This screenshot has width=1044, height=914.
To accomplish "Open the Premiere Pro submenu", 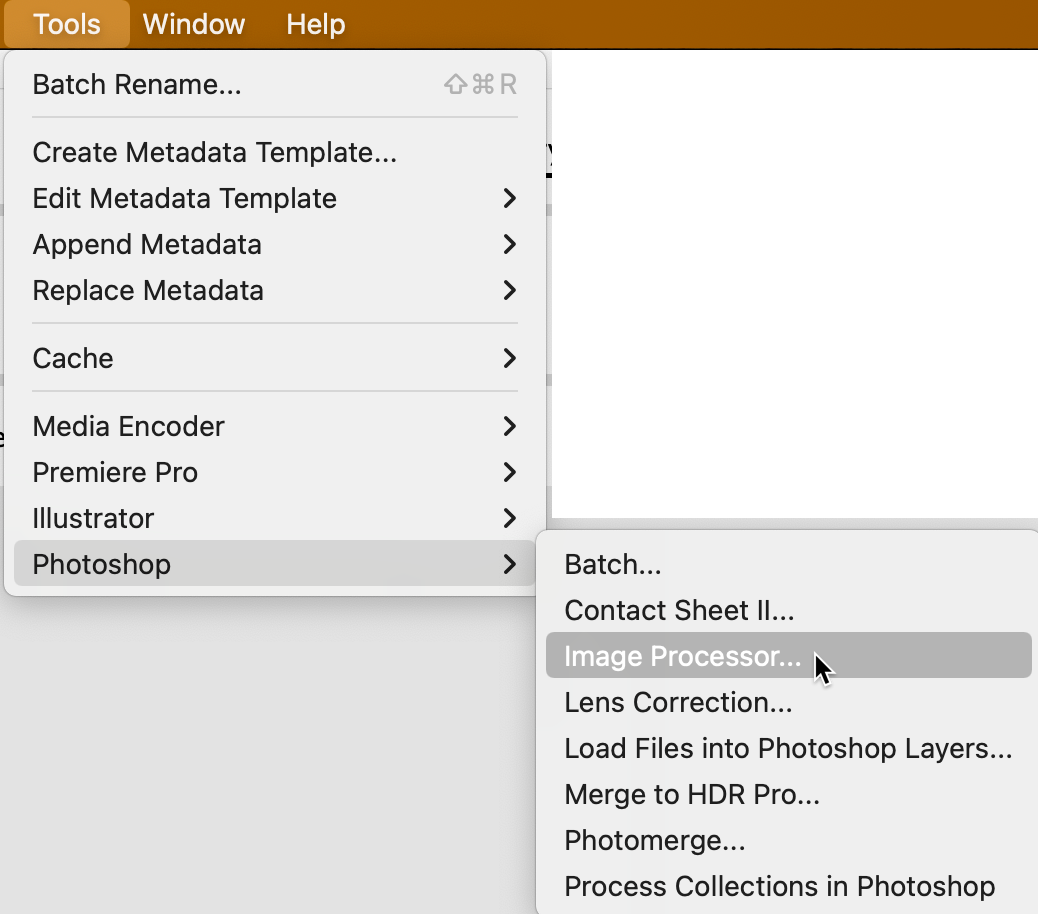I will (114, 472).
